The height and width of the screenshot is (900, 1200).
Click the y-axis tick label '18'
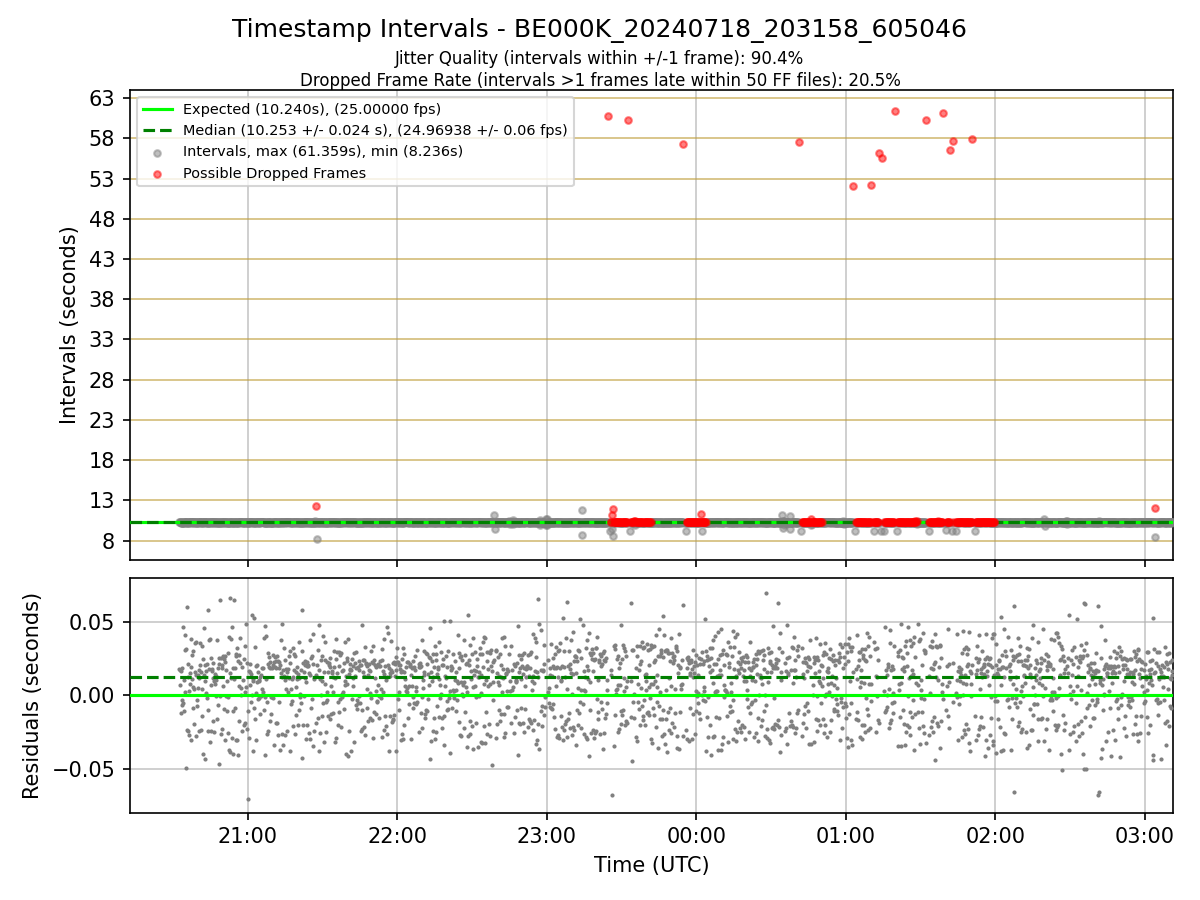(x=101, y=460)
